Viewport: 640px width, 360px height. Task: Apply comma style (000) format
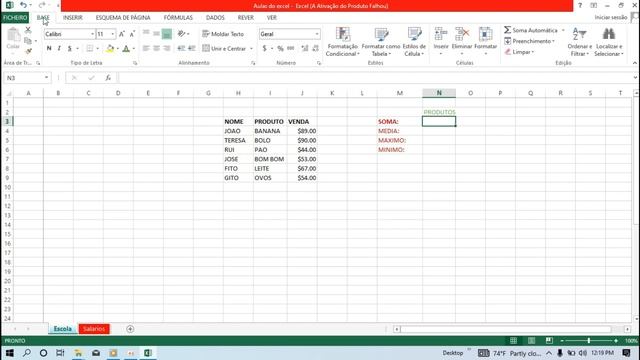coord(291,48)
